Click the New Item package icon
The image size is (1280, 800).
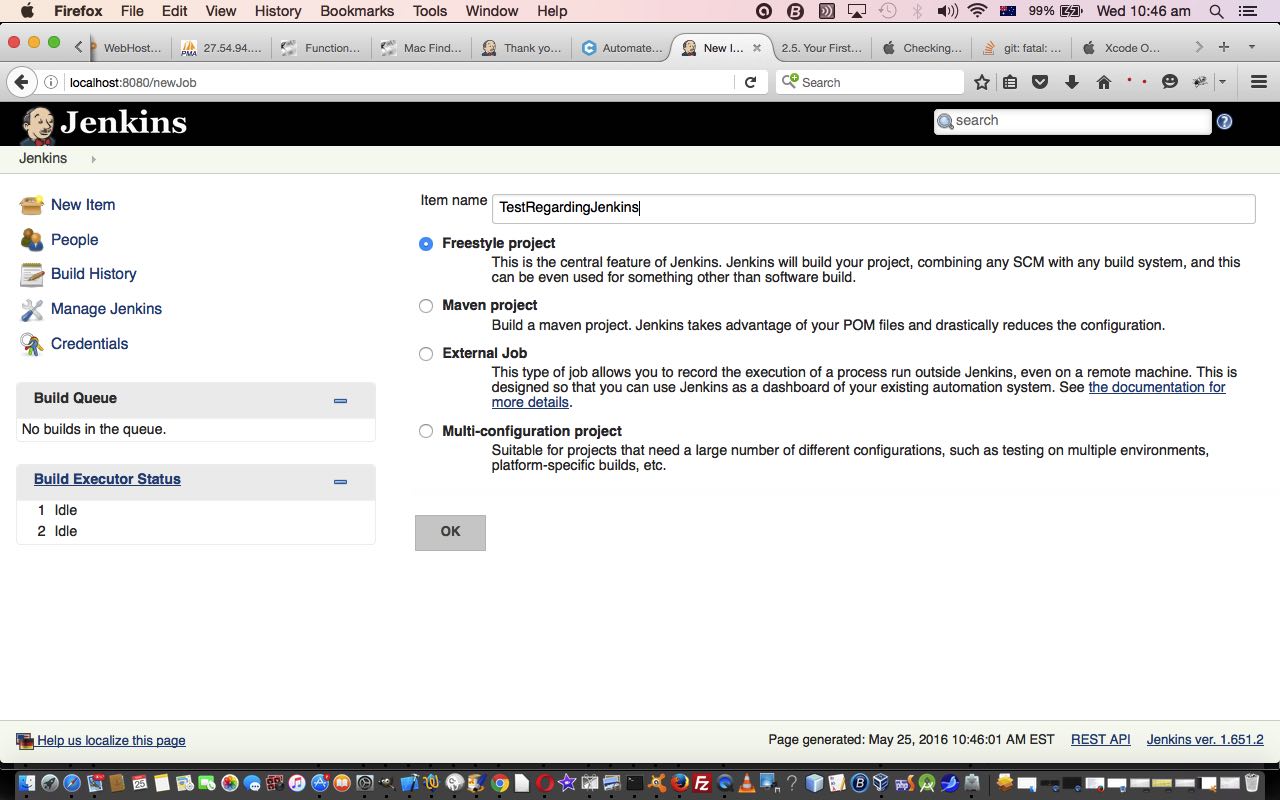[x=32, y=205]
